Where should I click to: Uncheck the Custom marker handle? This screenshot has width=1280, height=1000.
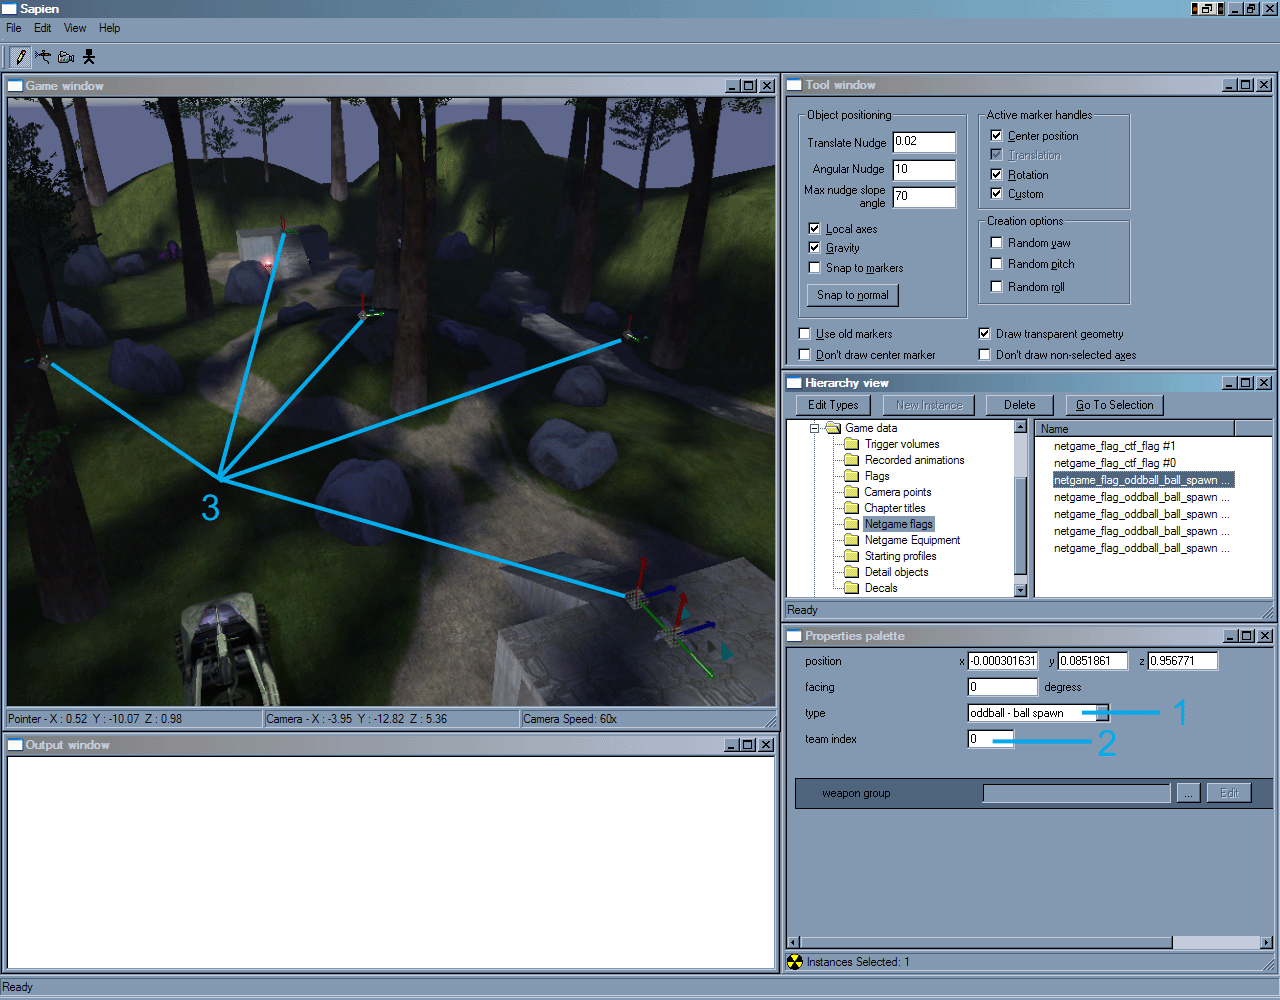[996, 193]
